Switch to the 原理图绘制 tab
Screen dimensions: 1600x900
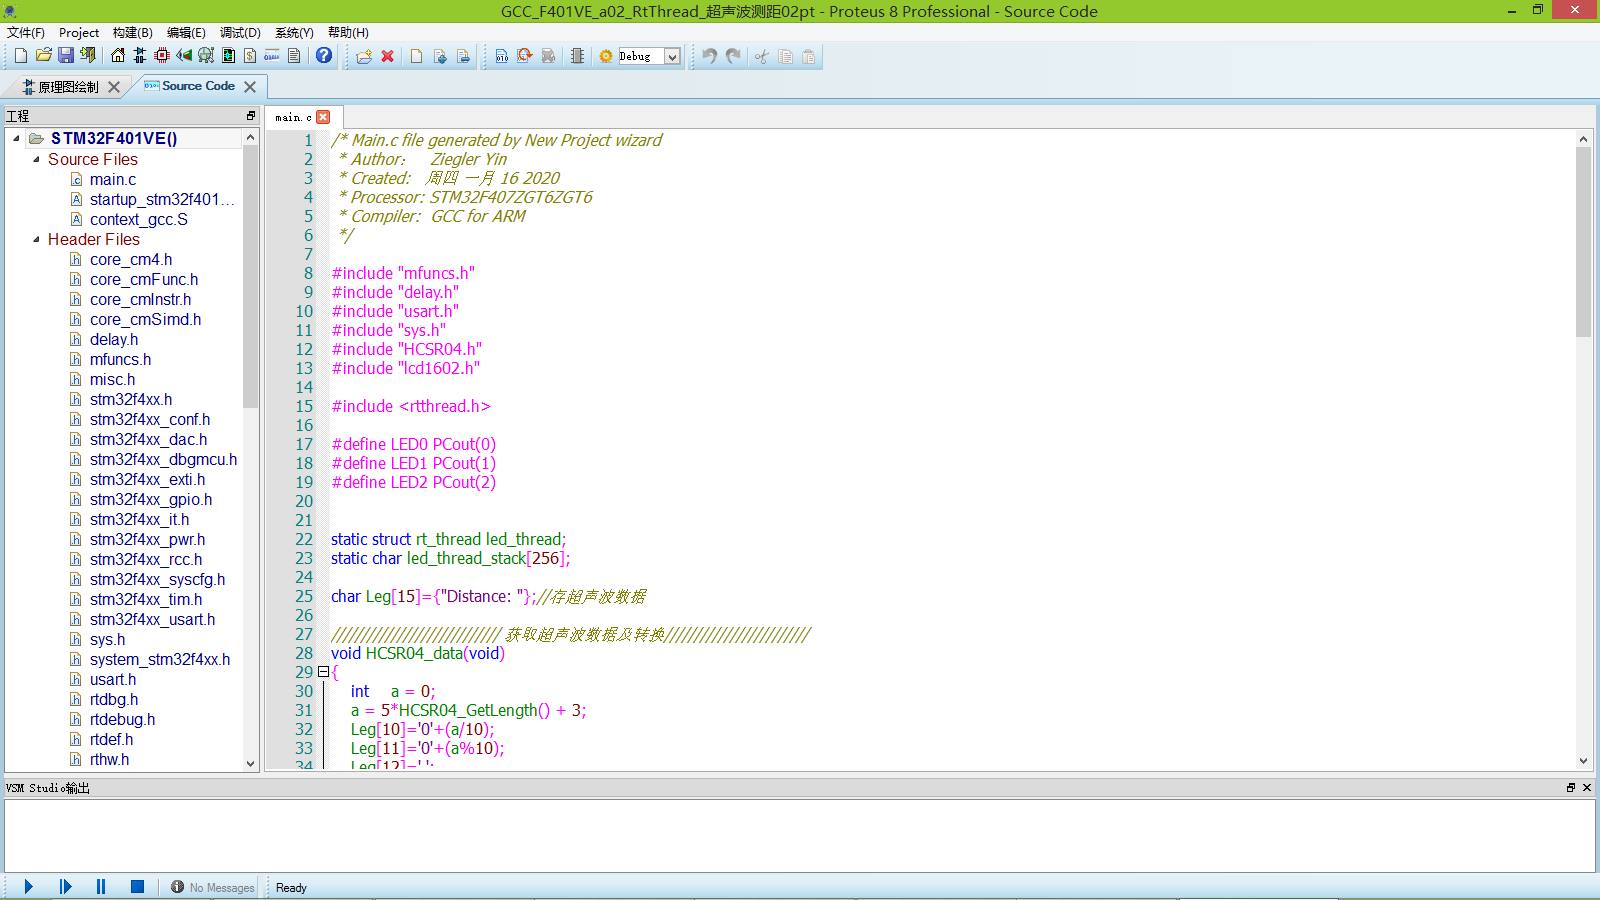click(x=67, y=87)
